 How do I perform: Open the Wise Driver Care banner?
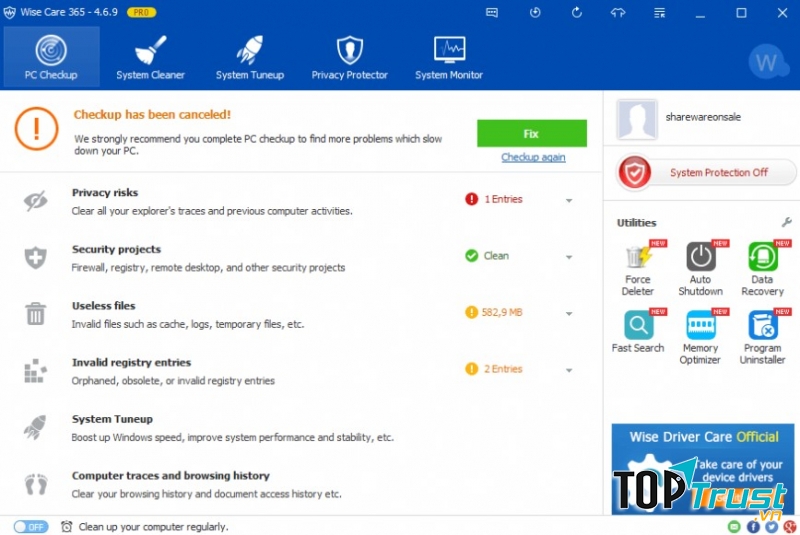[703, 469]
